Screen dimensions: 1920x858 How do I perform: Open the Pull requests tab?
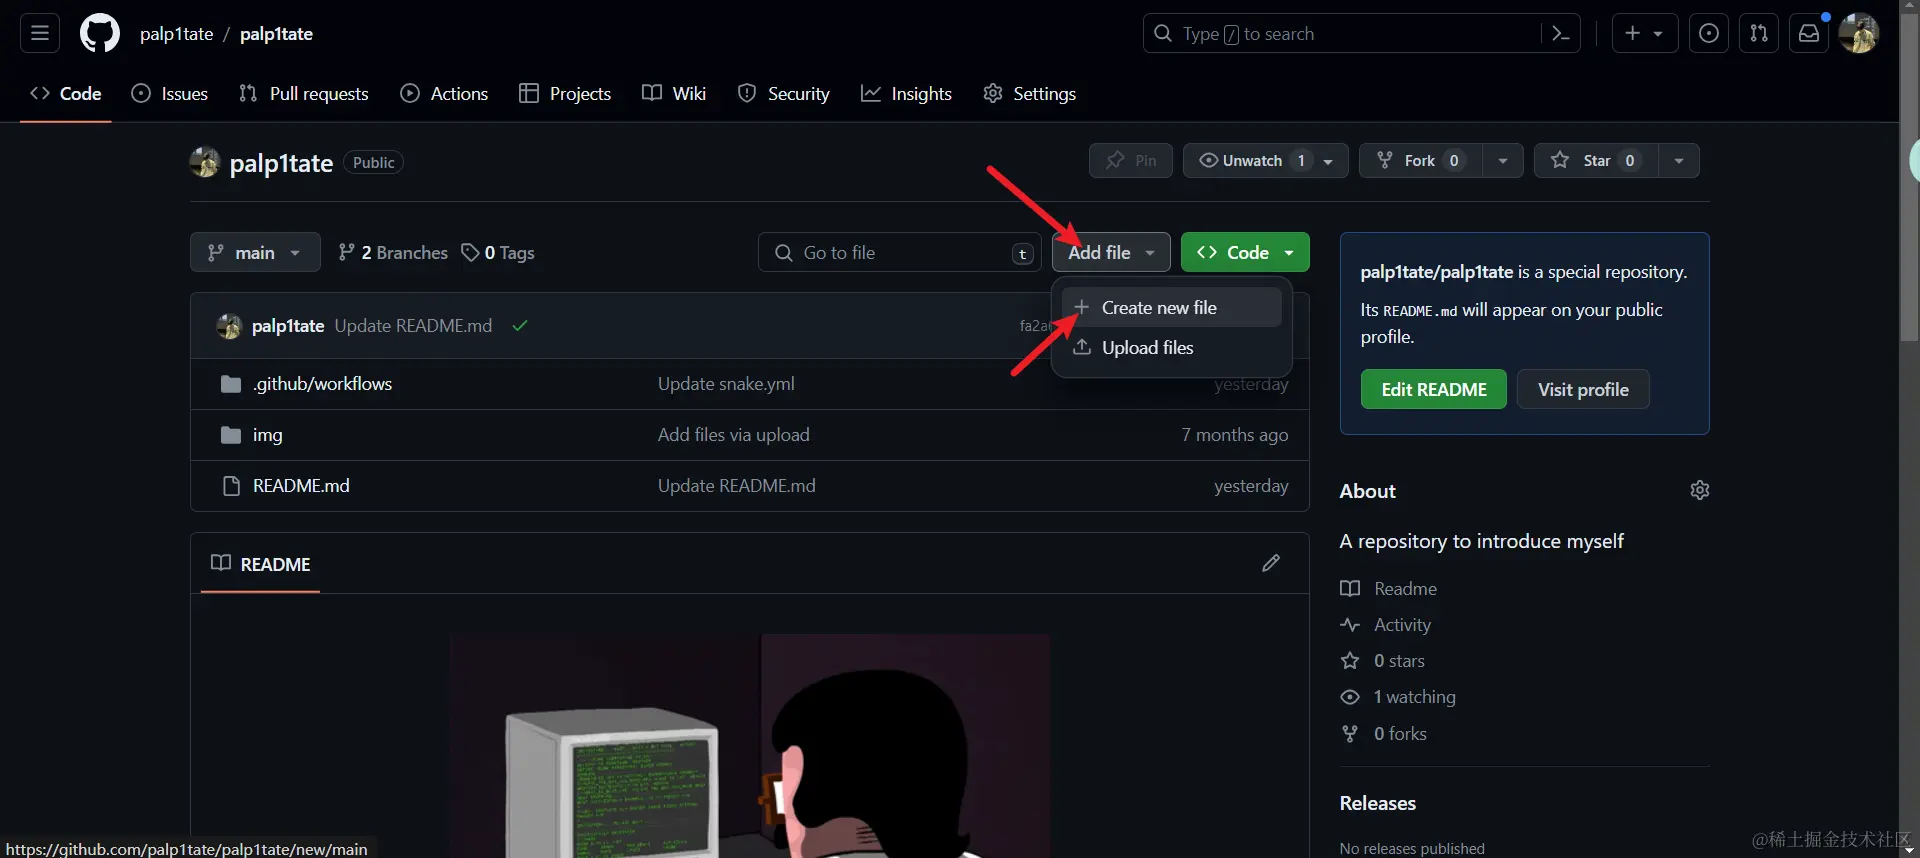304,93
